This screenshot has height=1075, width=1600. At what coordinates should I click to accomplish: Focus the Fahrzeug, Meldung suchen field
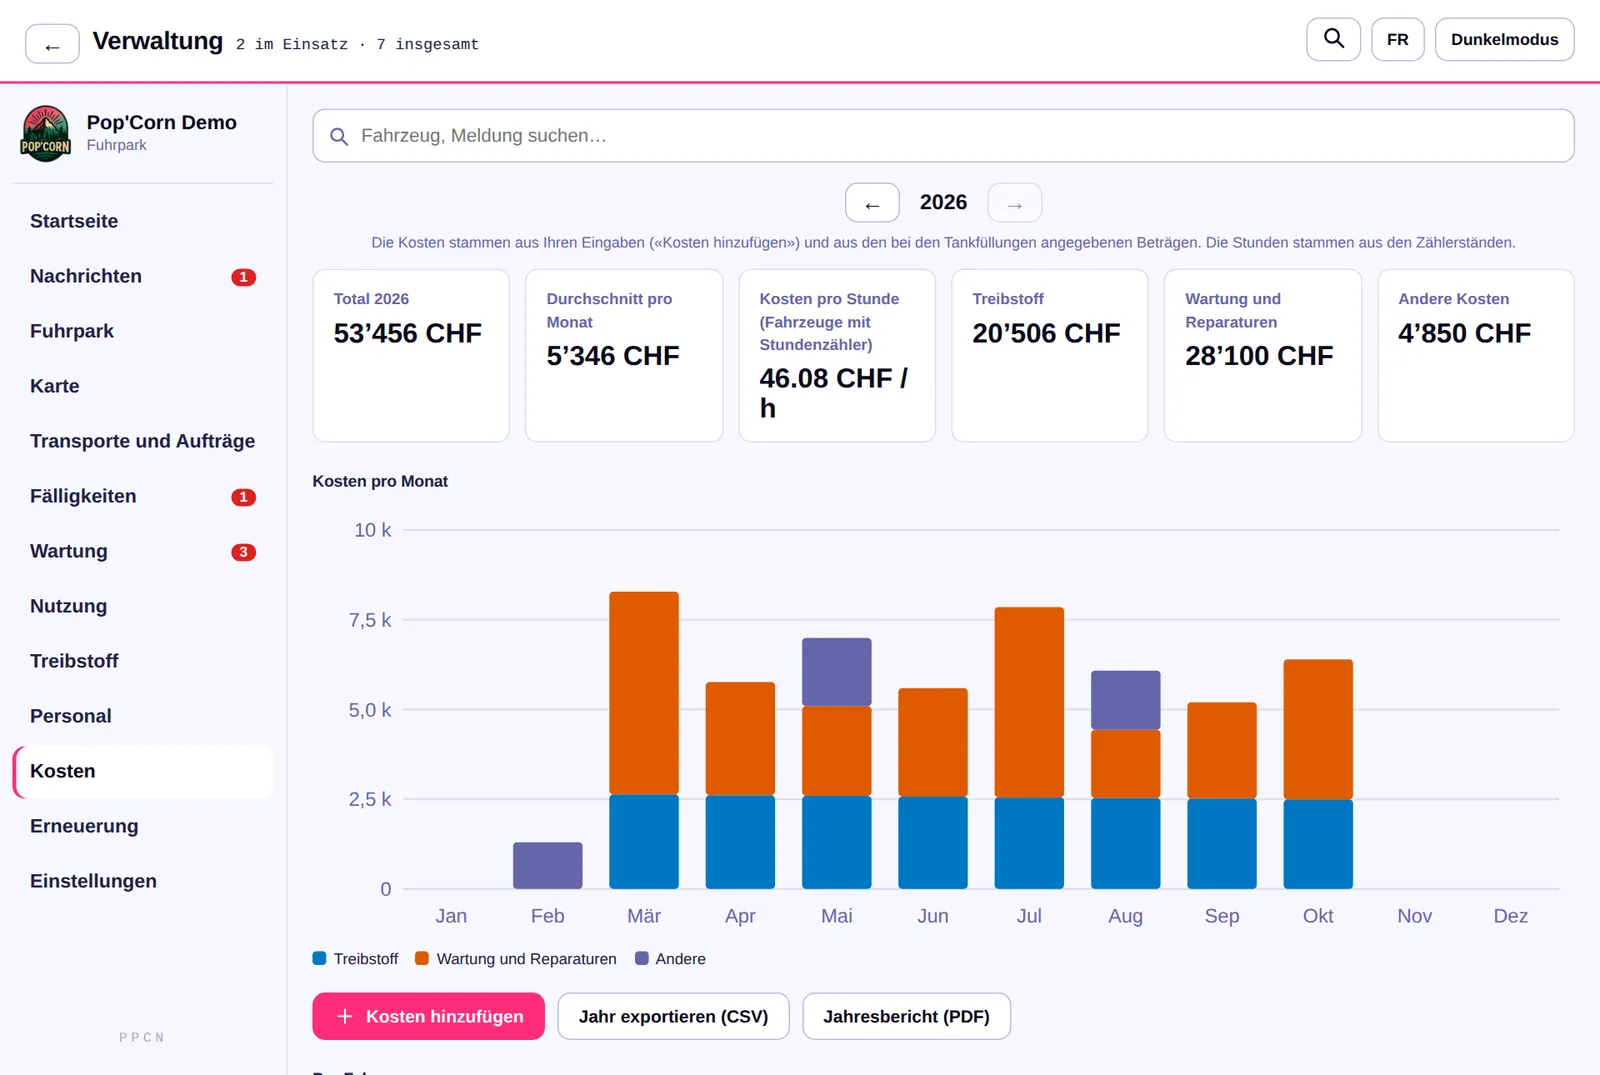coord(943,136)
